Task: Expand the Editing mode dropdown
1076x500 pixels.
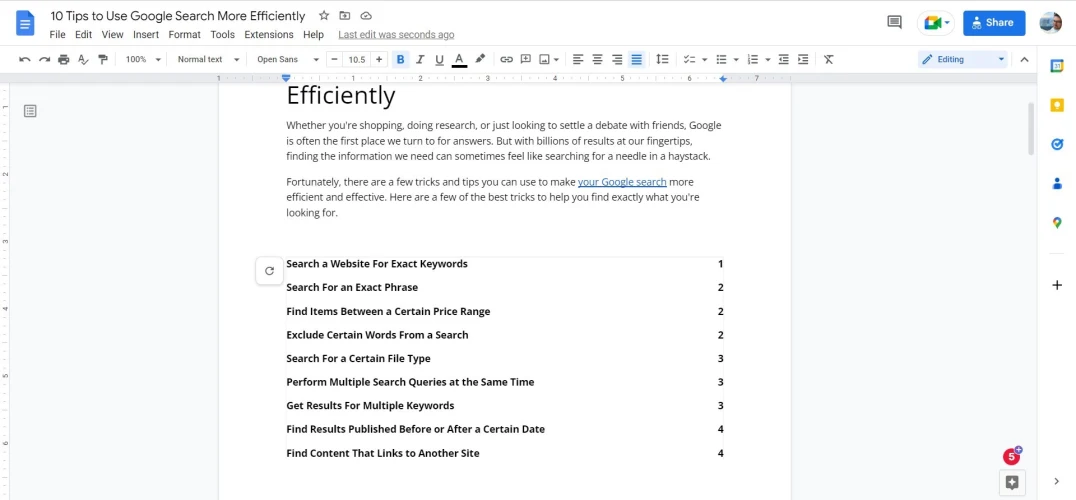Action: click(x=963, y=60)
